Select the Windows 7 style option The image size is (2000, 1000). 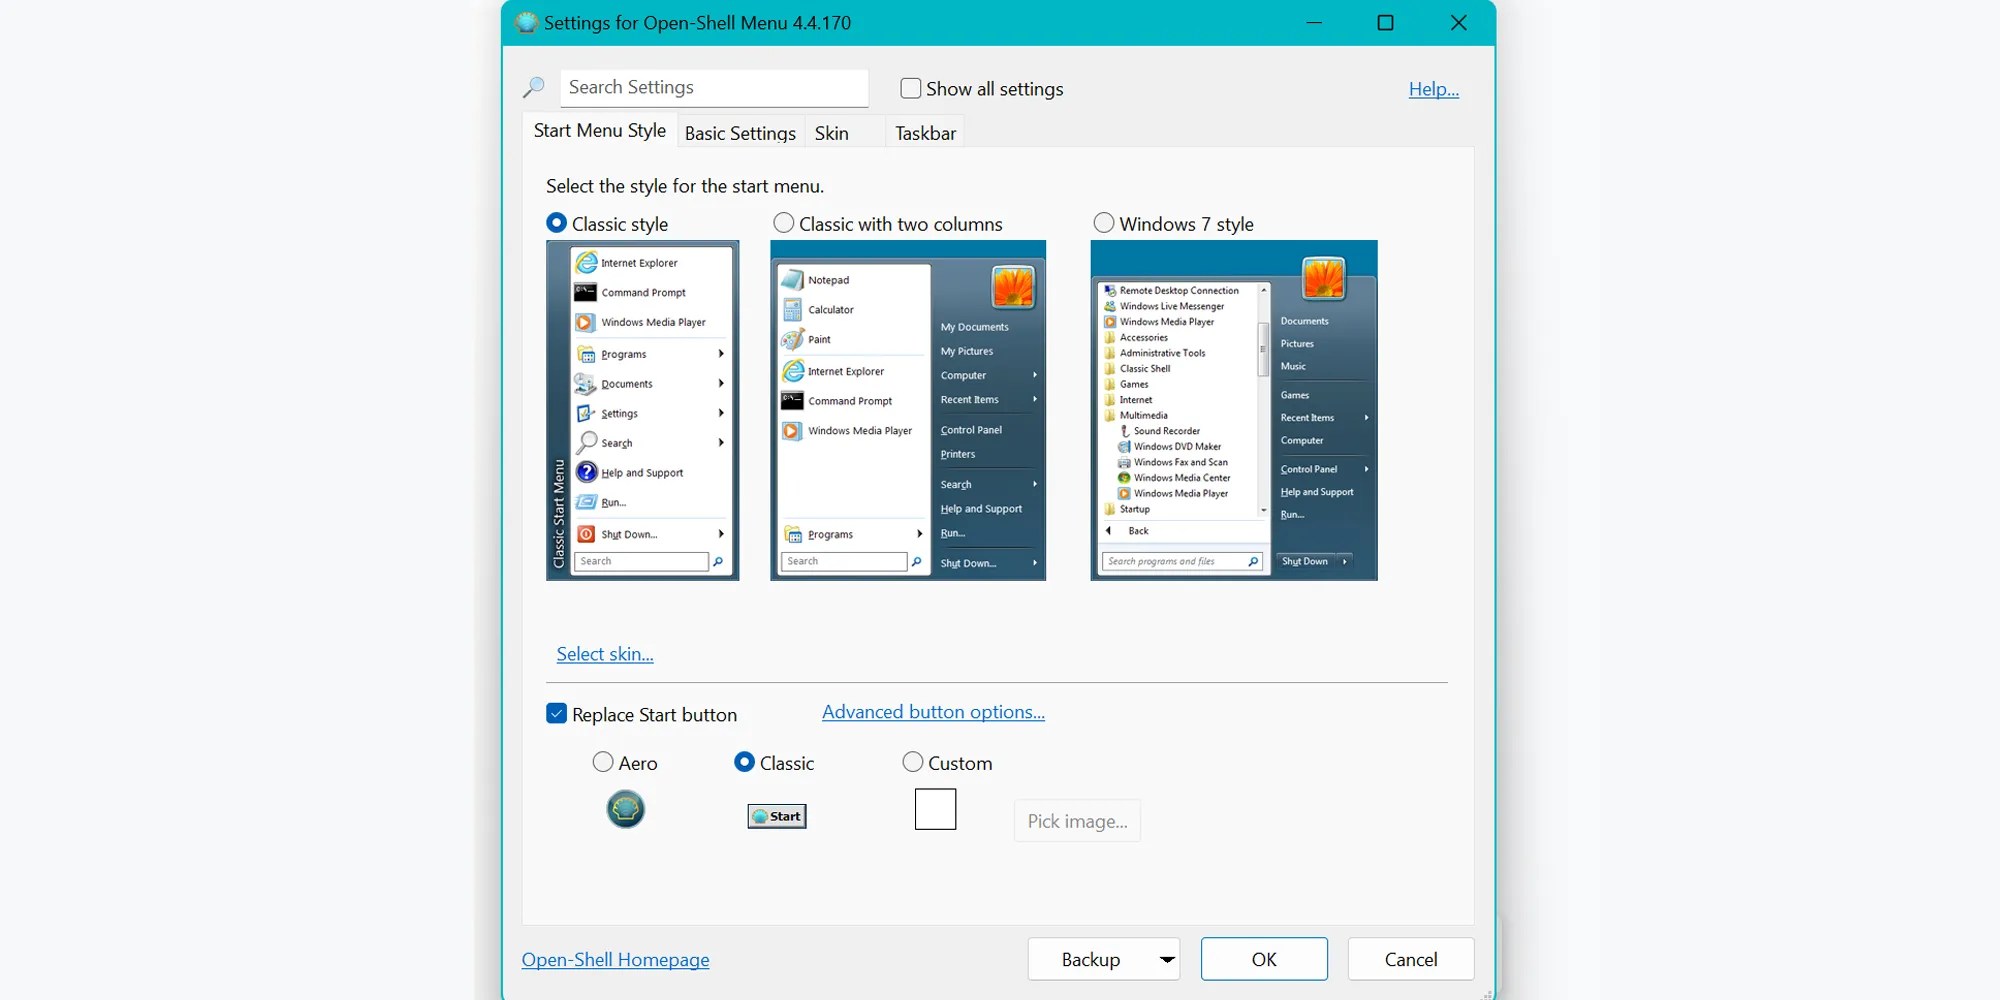[x=1104, y=222]
